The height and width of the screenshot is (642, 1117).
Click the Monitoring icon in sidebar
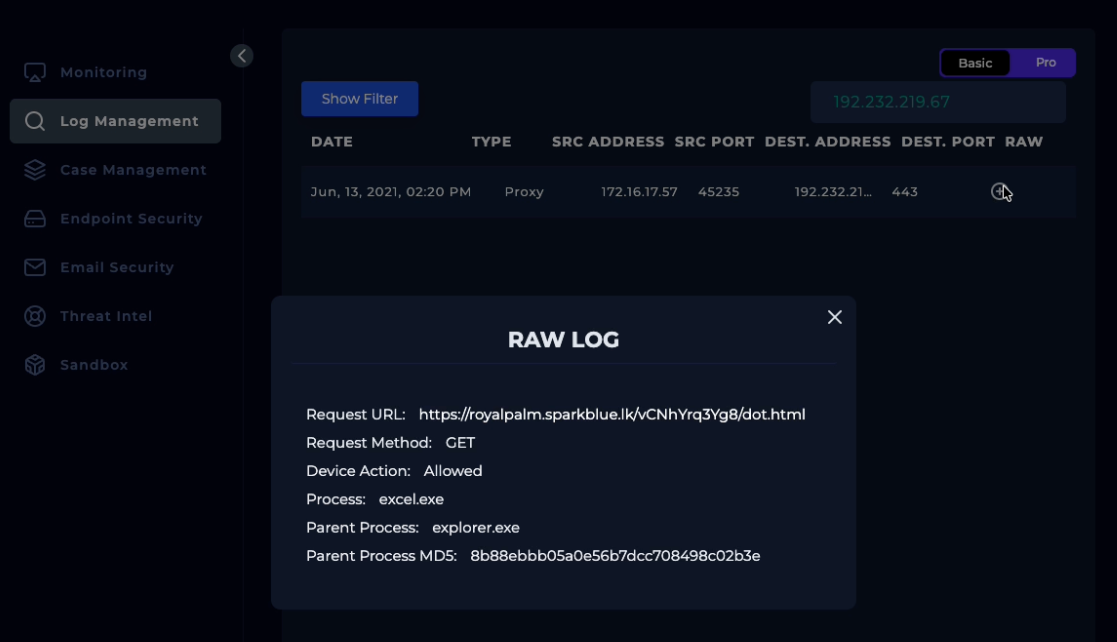click(x=35, y=73)
